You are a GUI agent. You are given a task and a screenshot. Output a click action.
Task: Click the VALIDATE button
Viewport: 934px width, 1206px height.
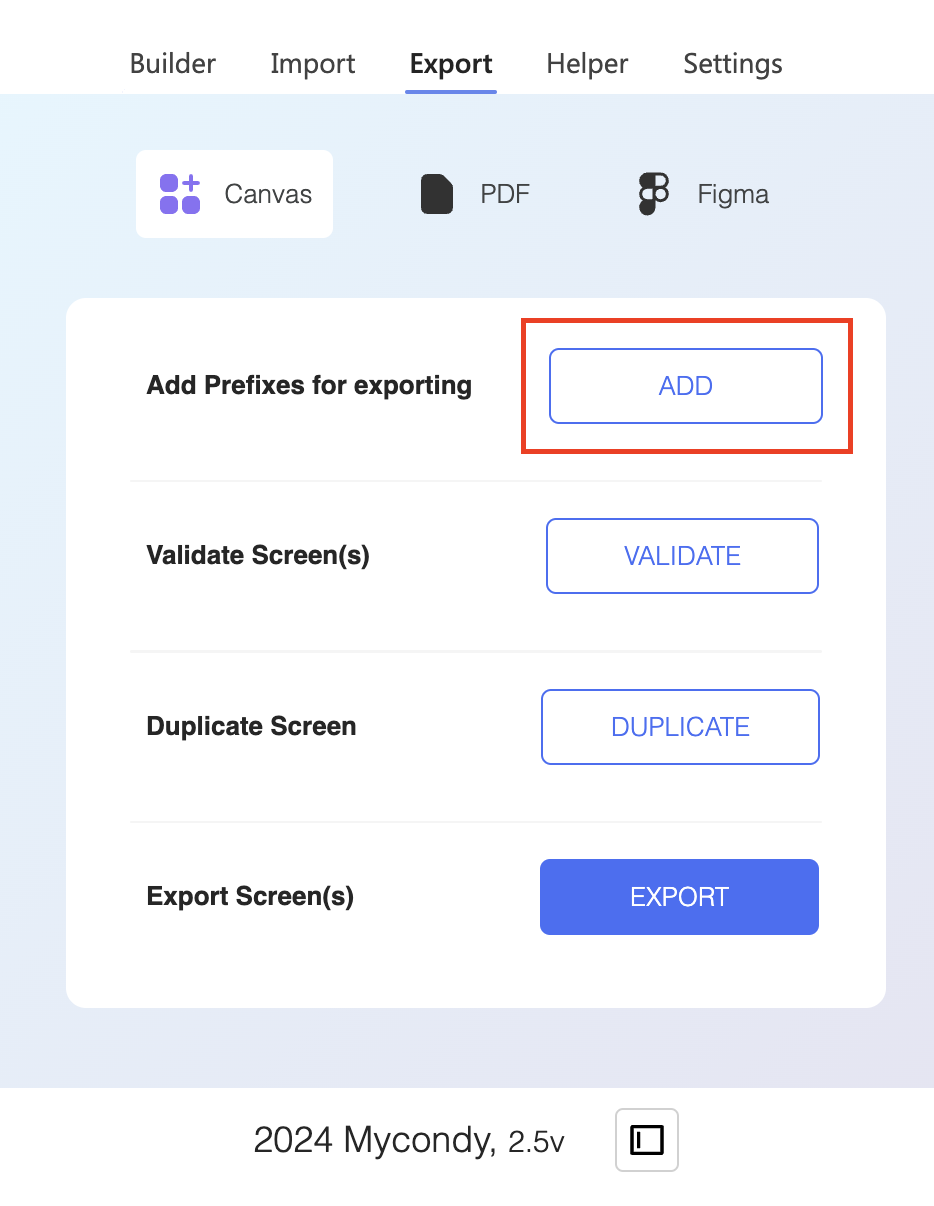click(682, 556)
